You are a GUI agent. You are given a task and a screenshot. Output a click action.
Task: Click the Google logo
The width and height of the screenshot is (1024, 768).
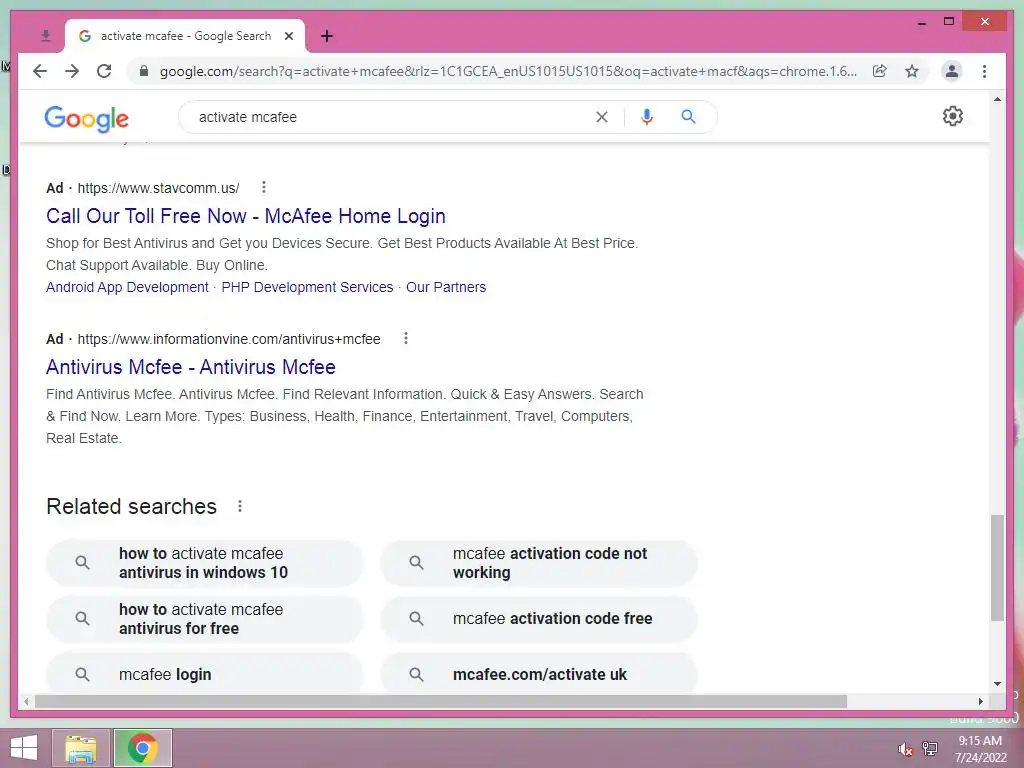(x=86, y=118)
